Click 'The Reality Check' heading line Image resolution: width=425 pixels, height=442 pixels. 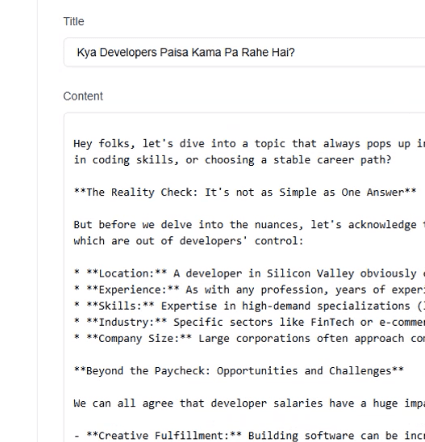(245, 192)
